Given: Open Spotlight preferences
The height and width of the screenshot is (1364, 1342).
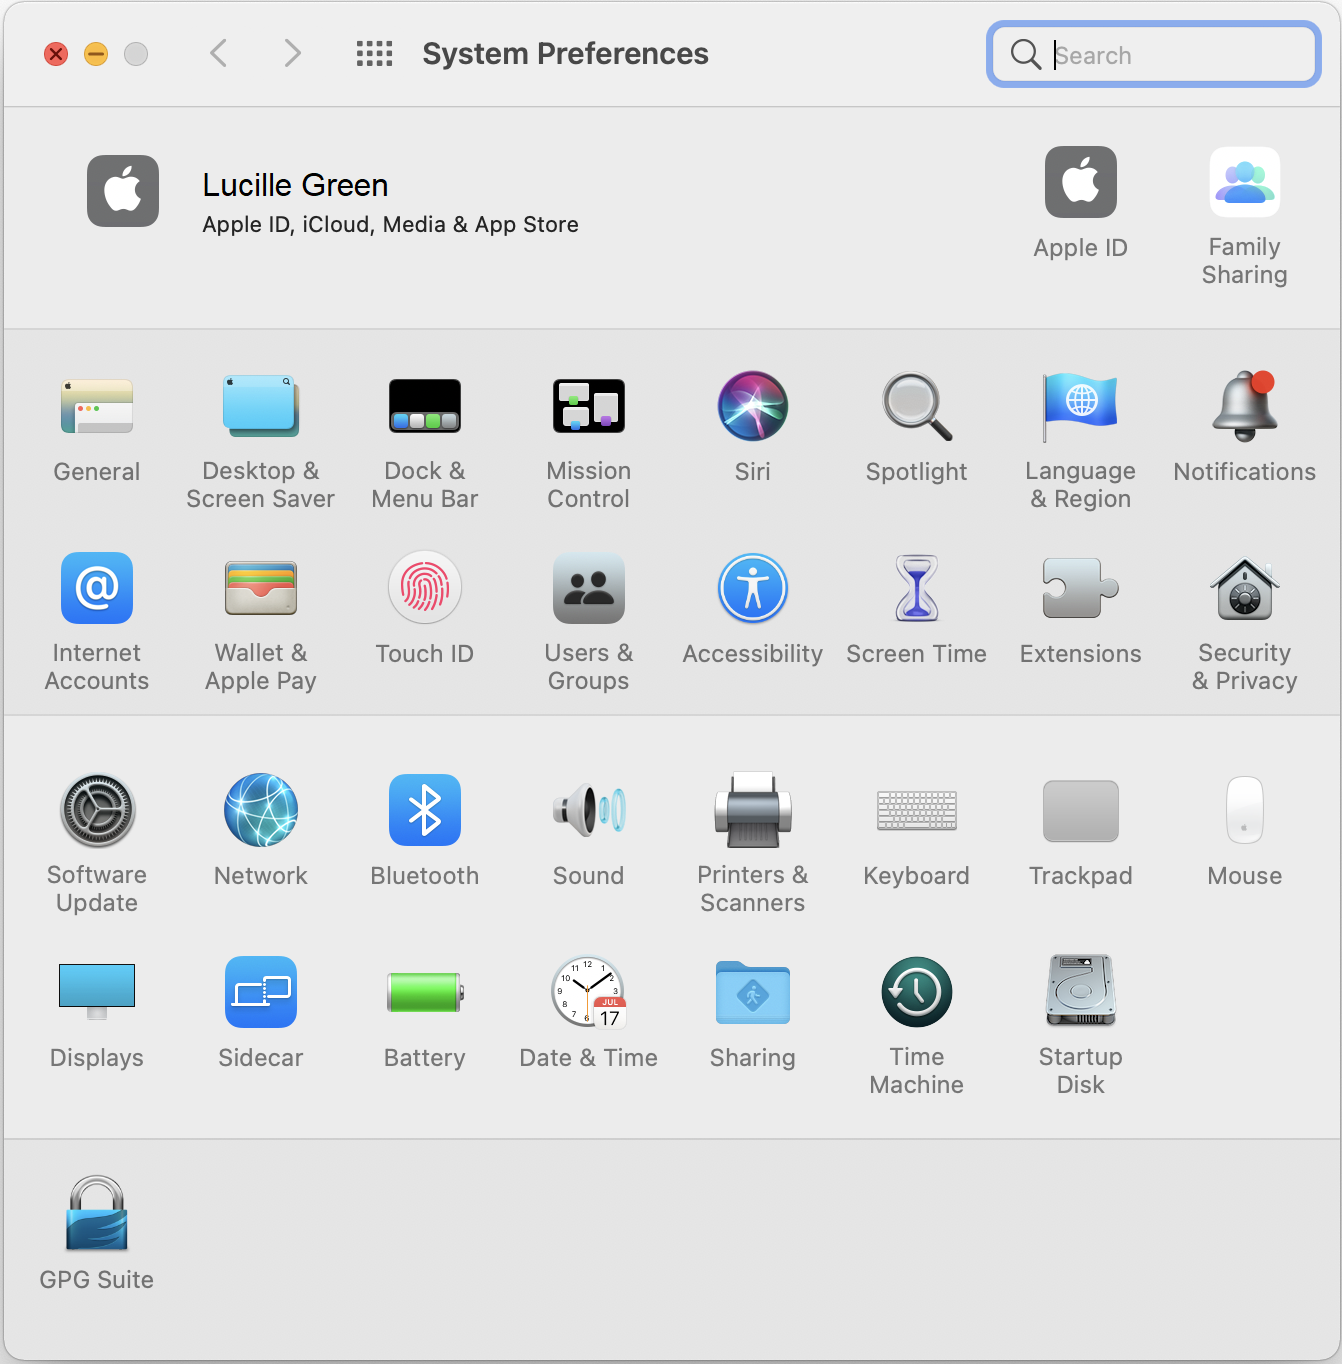Looking at the screenshot, I should pyautogui.click(x=917, y=407).
